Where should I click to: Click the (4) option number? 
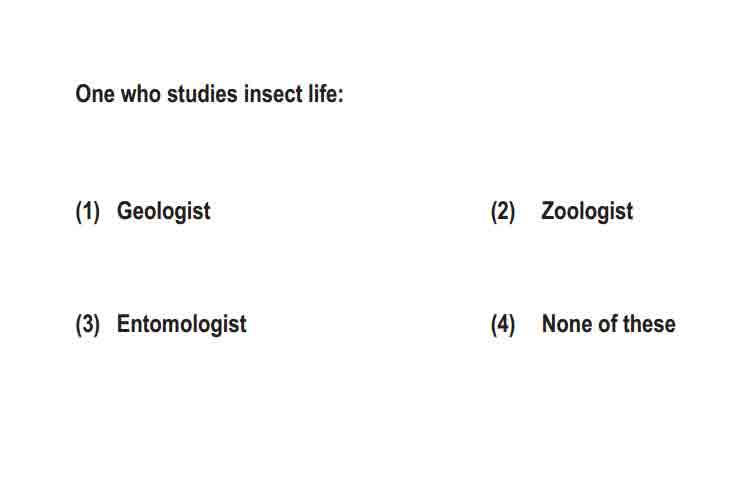(503, 324)
